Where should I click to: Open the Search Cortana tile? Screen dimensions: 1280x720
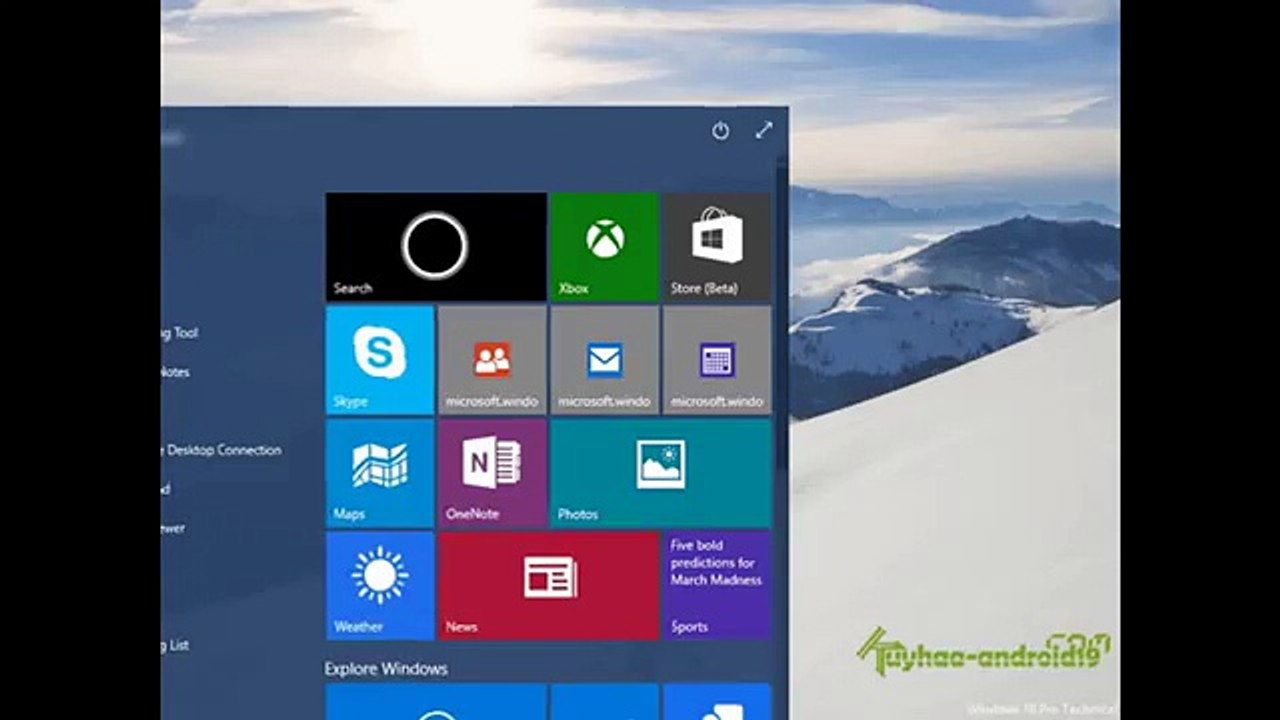436,247
